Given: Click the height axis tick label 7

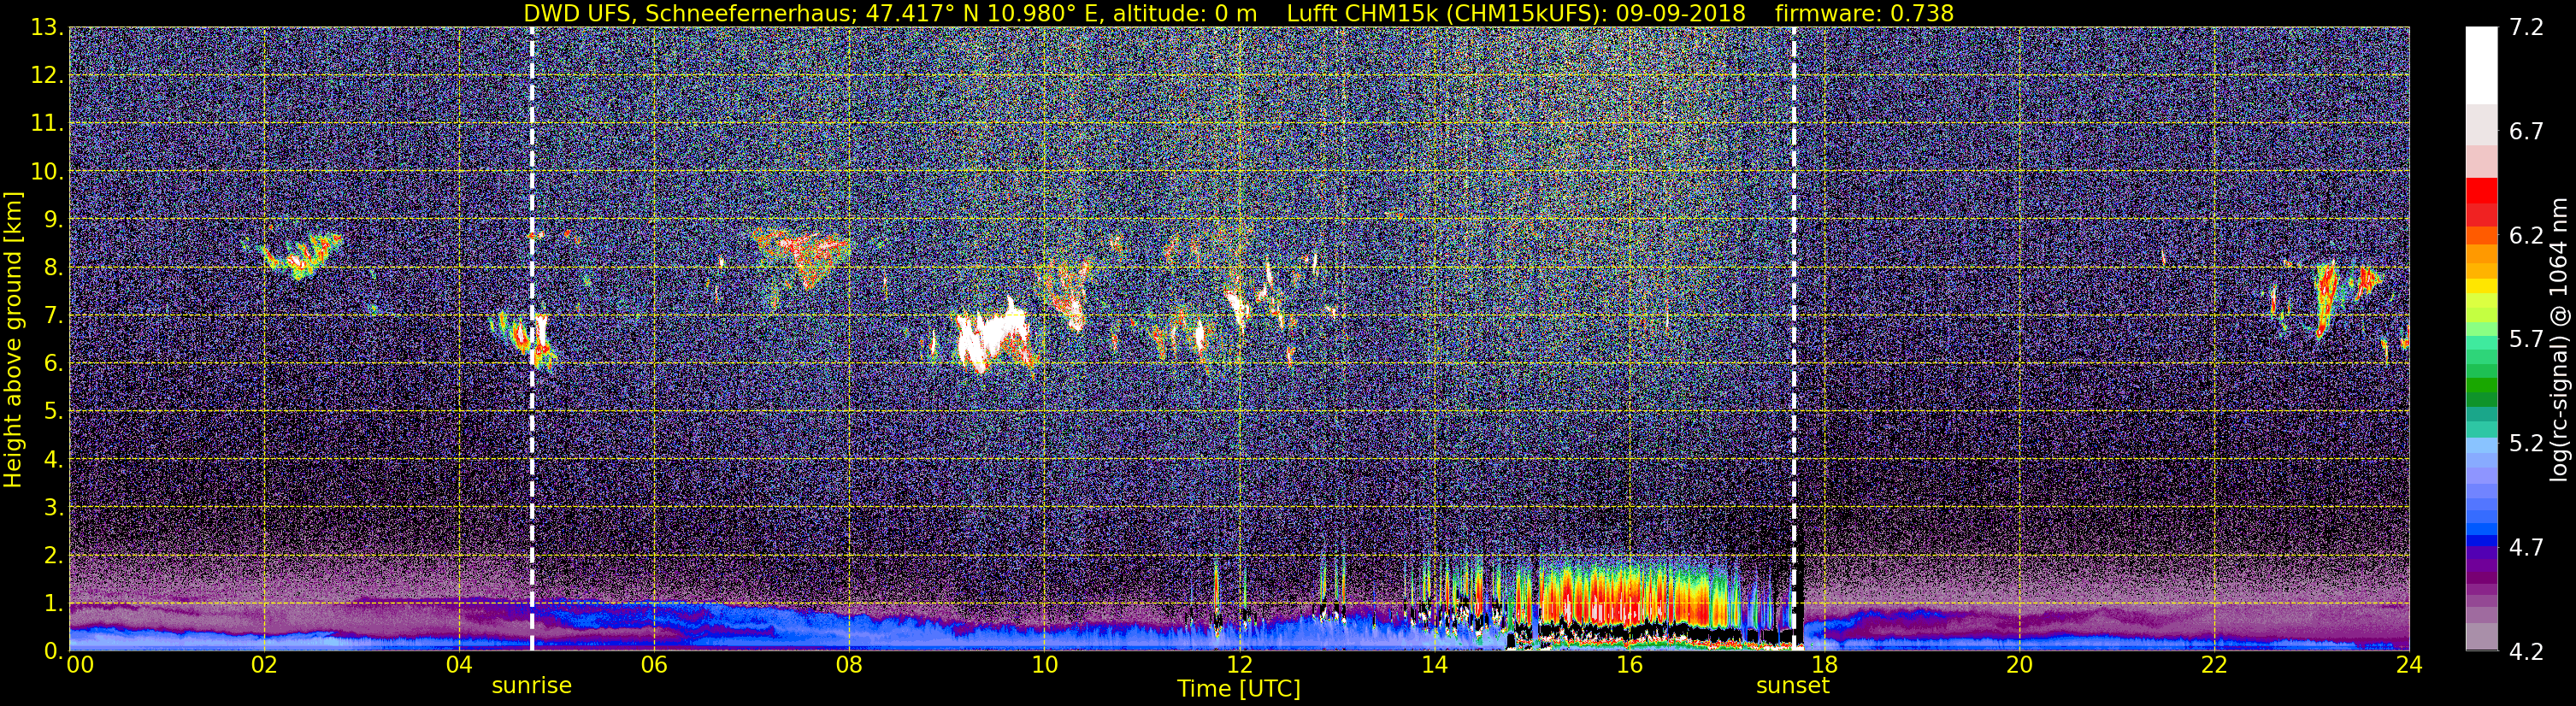Looking at the screenshot, I should tap(52, 316).
